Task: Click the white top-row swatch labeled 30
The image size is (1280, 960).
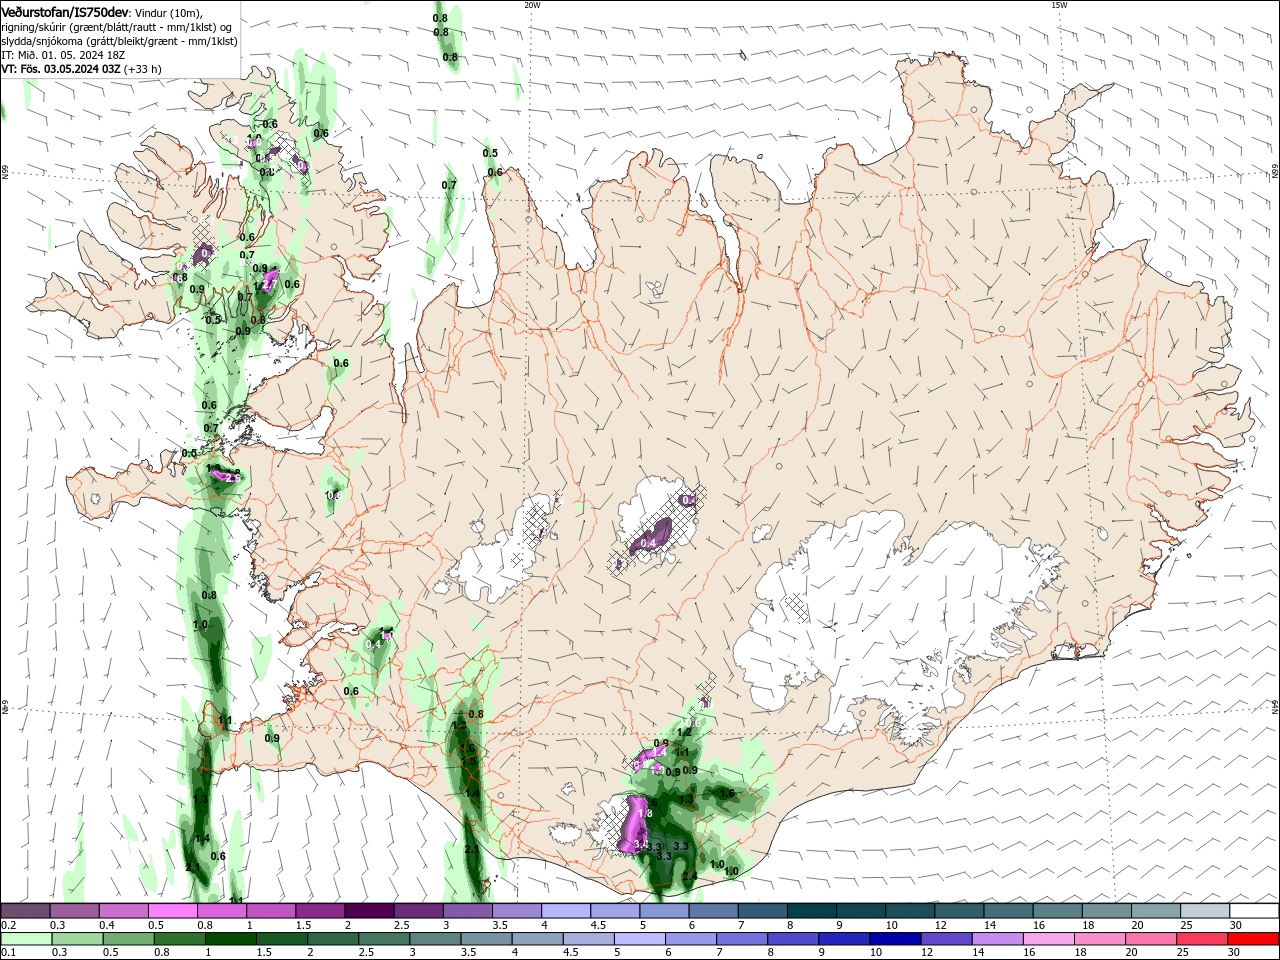Action: [x=1255, y=911]
